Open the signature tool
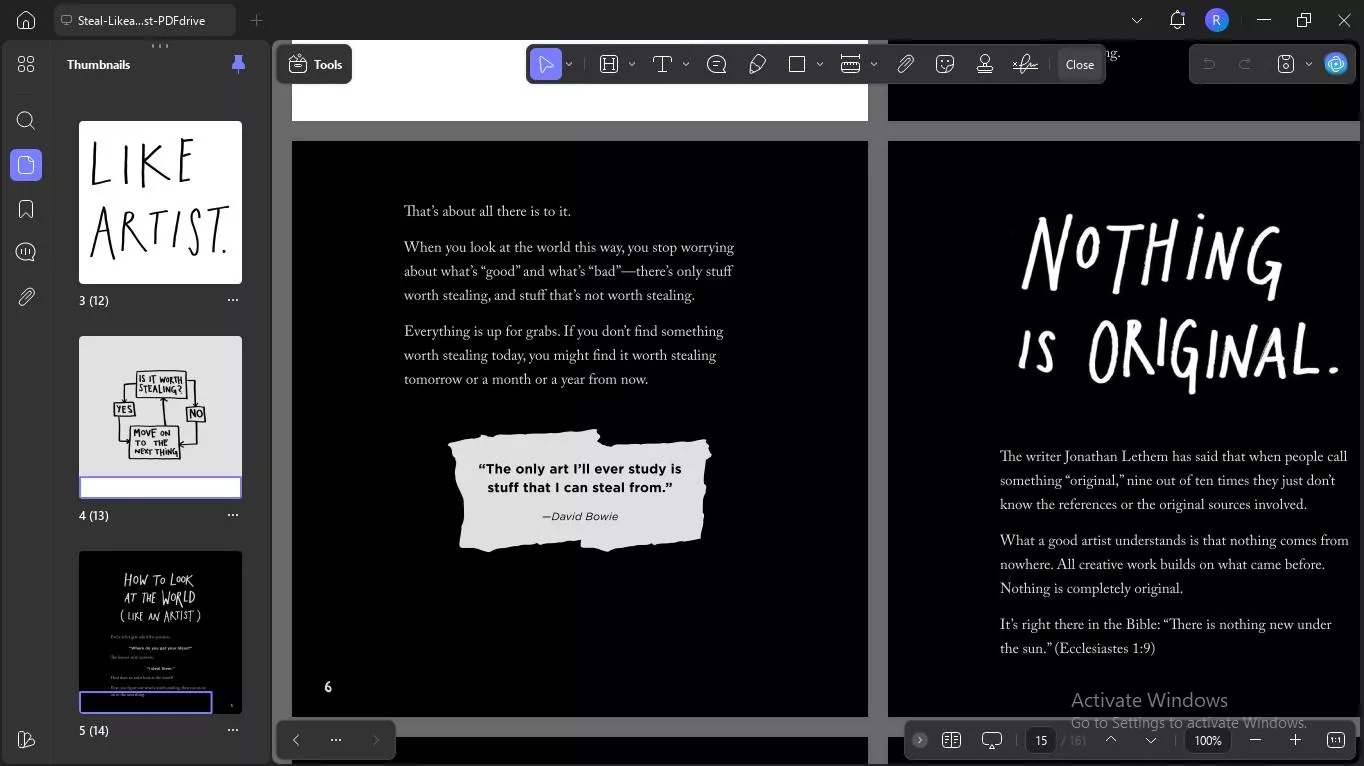Viewport: 1364px width, 766px height. (x=1024, y=65)
